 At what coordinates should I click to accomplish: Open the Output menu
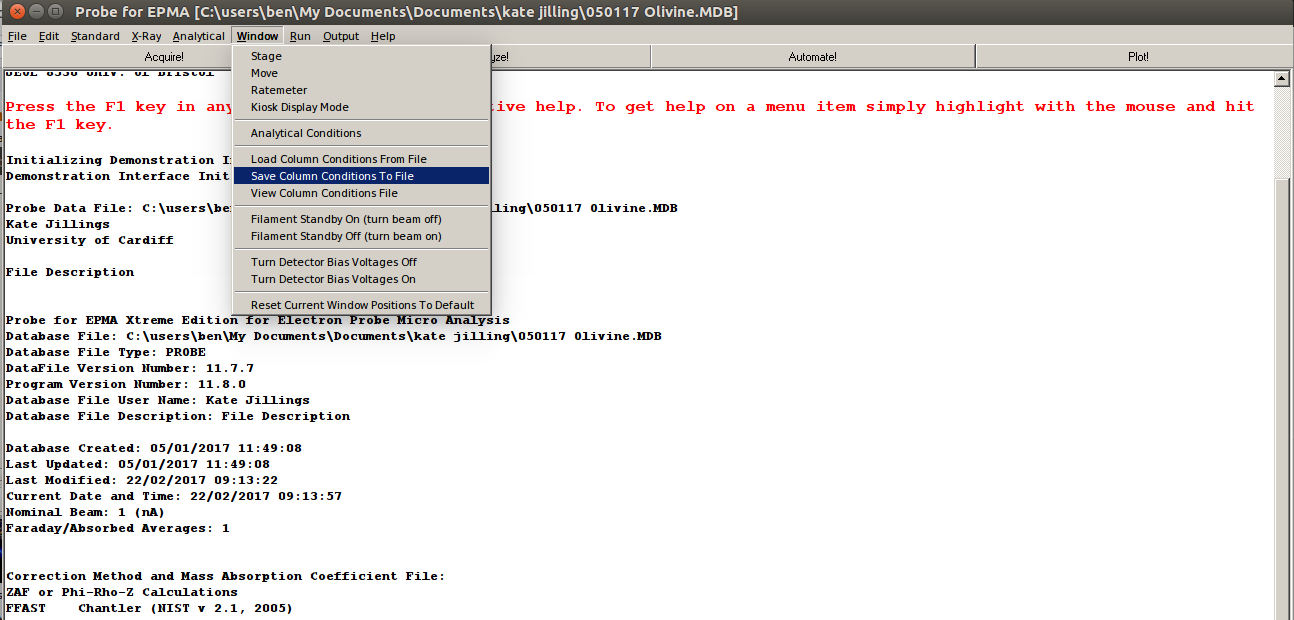340,36
